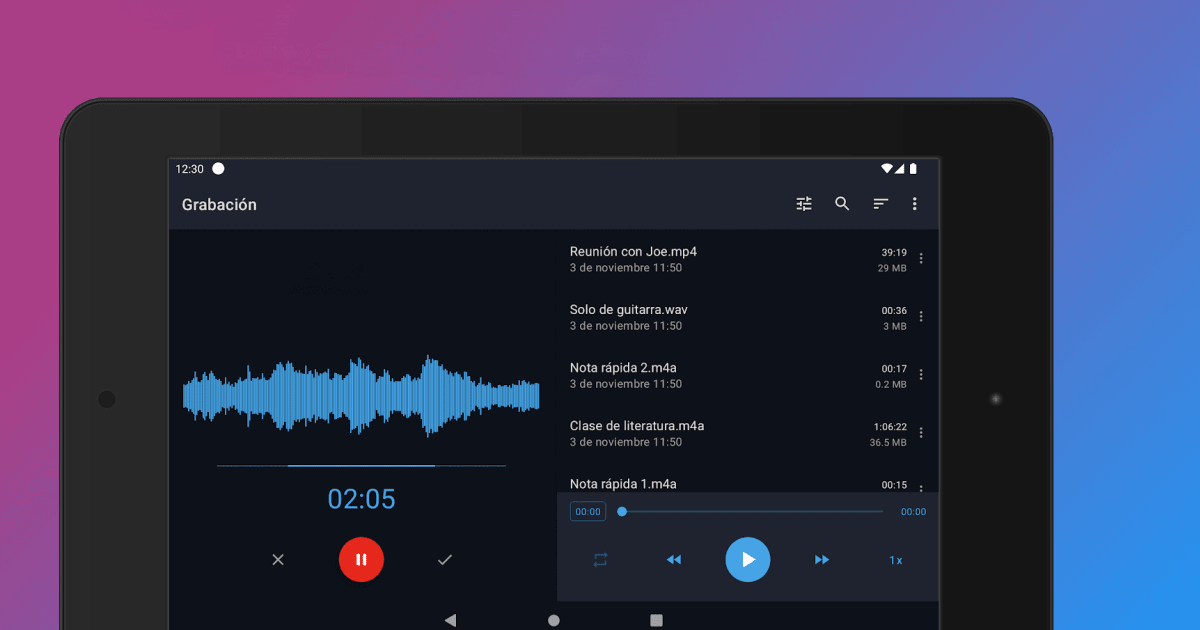Skip backward in playback
This screenshot has width=1200, height=630.
point(673,560)
